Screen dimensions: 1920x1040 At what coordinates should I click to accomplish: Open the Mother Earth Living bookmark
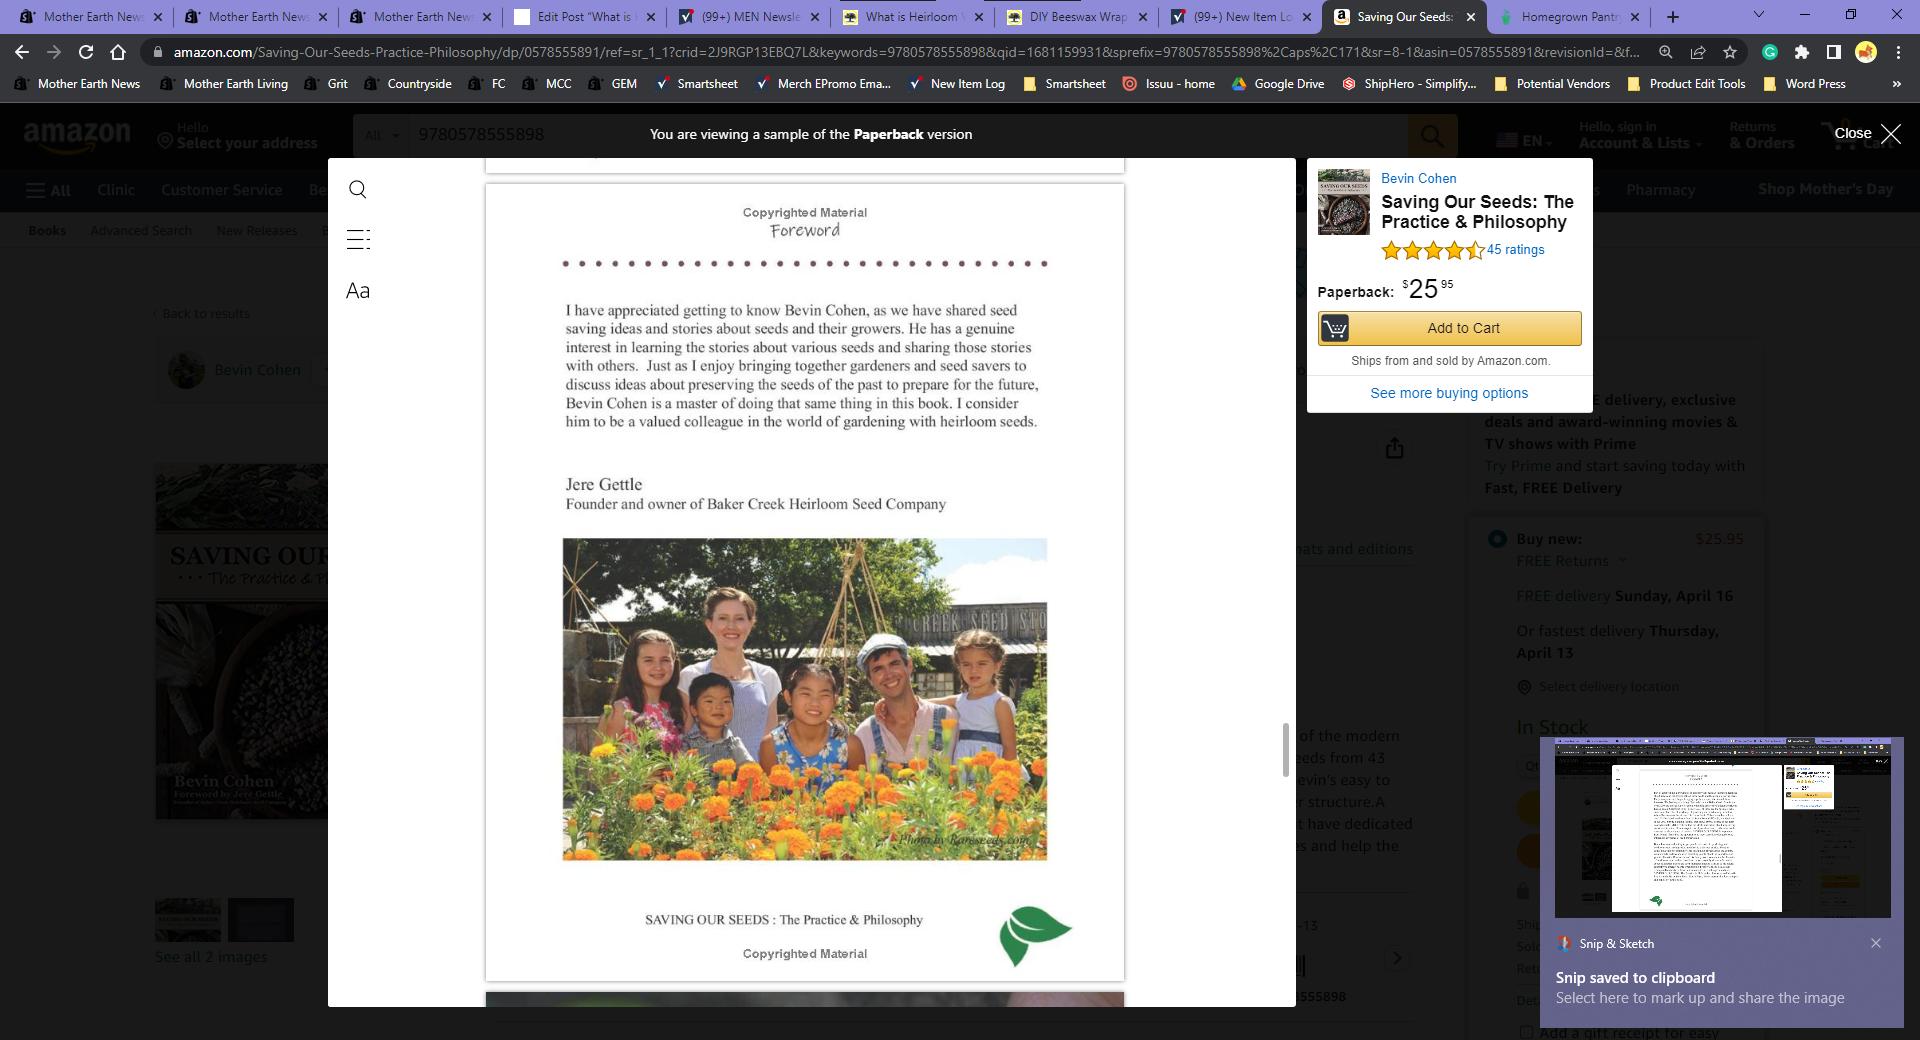click(x=225, y=84)
